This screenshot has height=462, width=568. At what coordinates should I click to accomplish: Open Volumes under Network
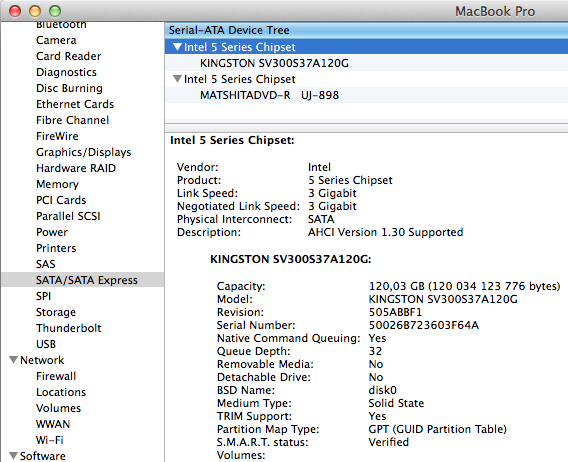click(58, 408)
